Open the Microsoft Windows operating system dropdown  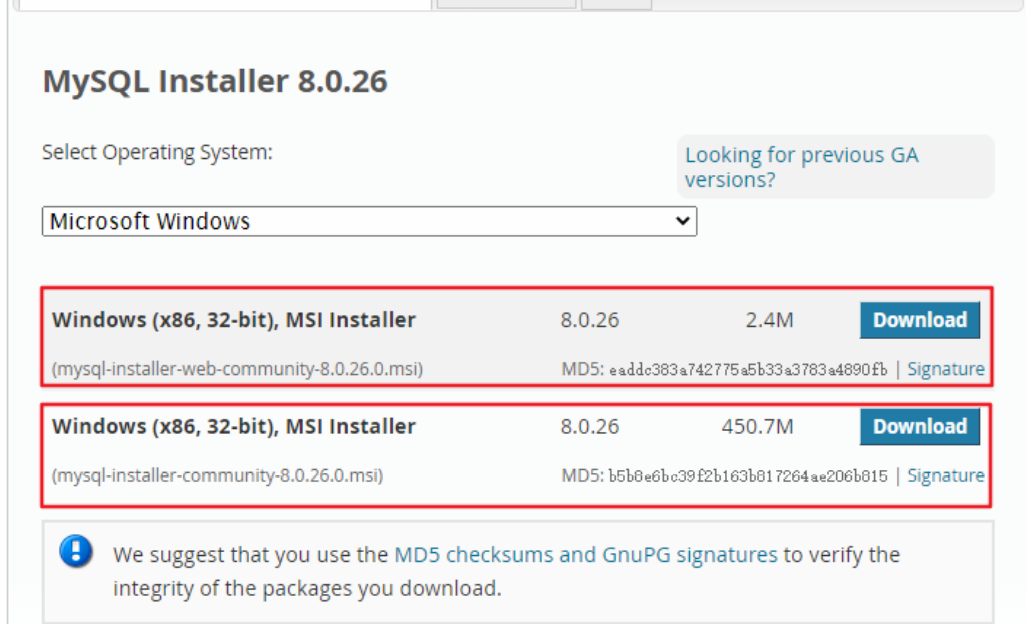point(369,221)
